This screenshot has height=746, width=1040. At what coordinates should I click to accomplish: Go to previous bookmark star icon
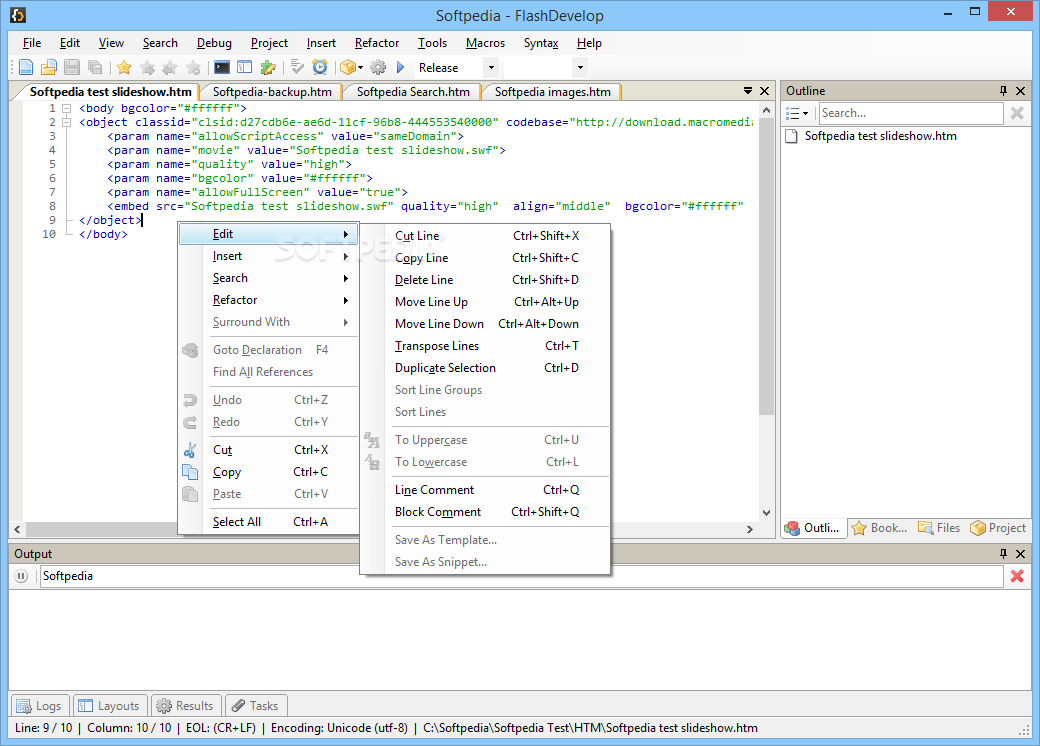(x=170, y=67)
